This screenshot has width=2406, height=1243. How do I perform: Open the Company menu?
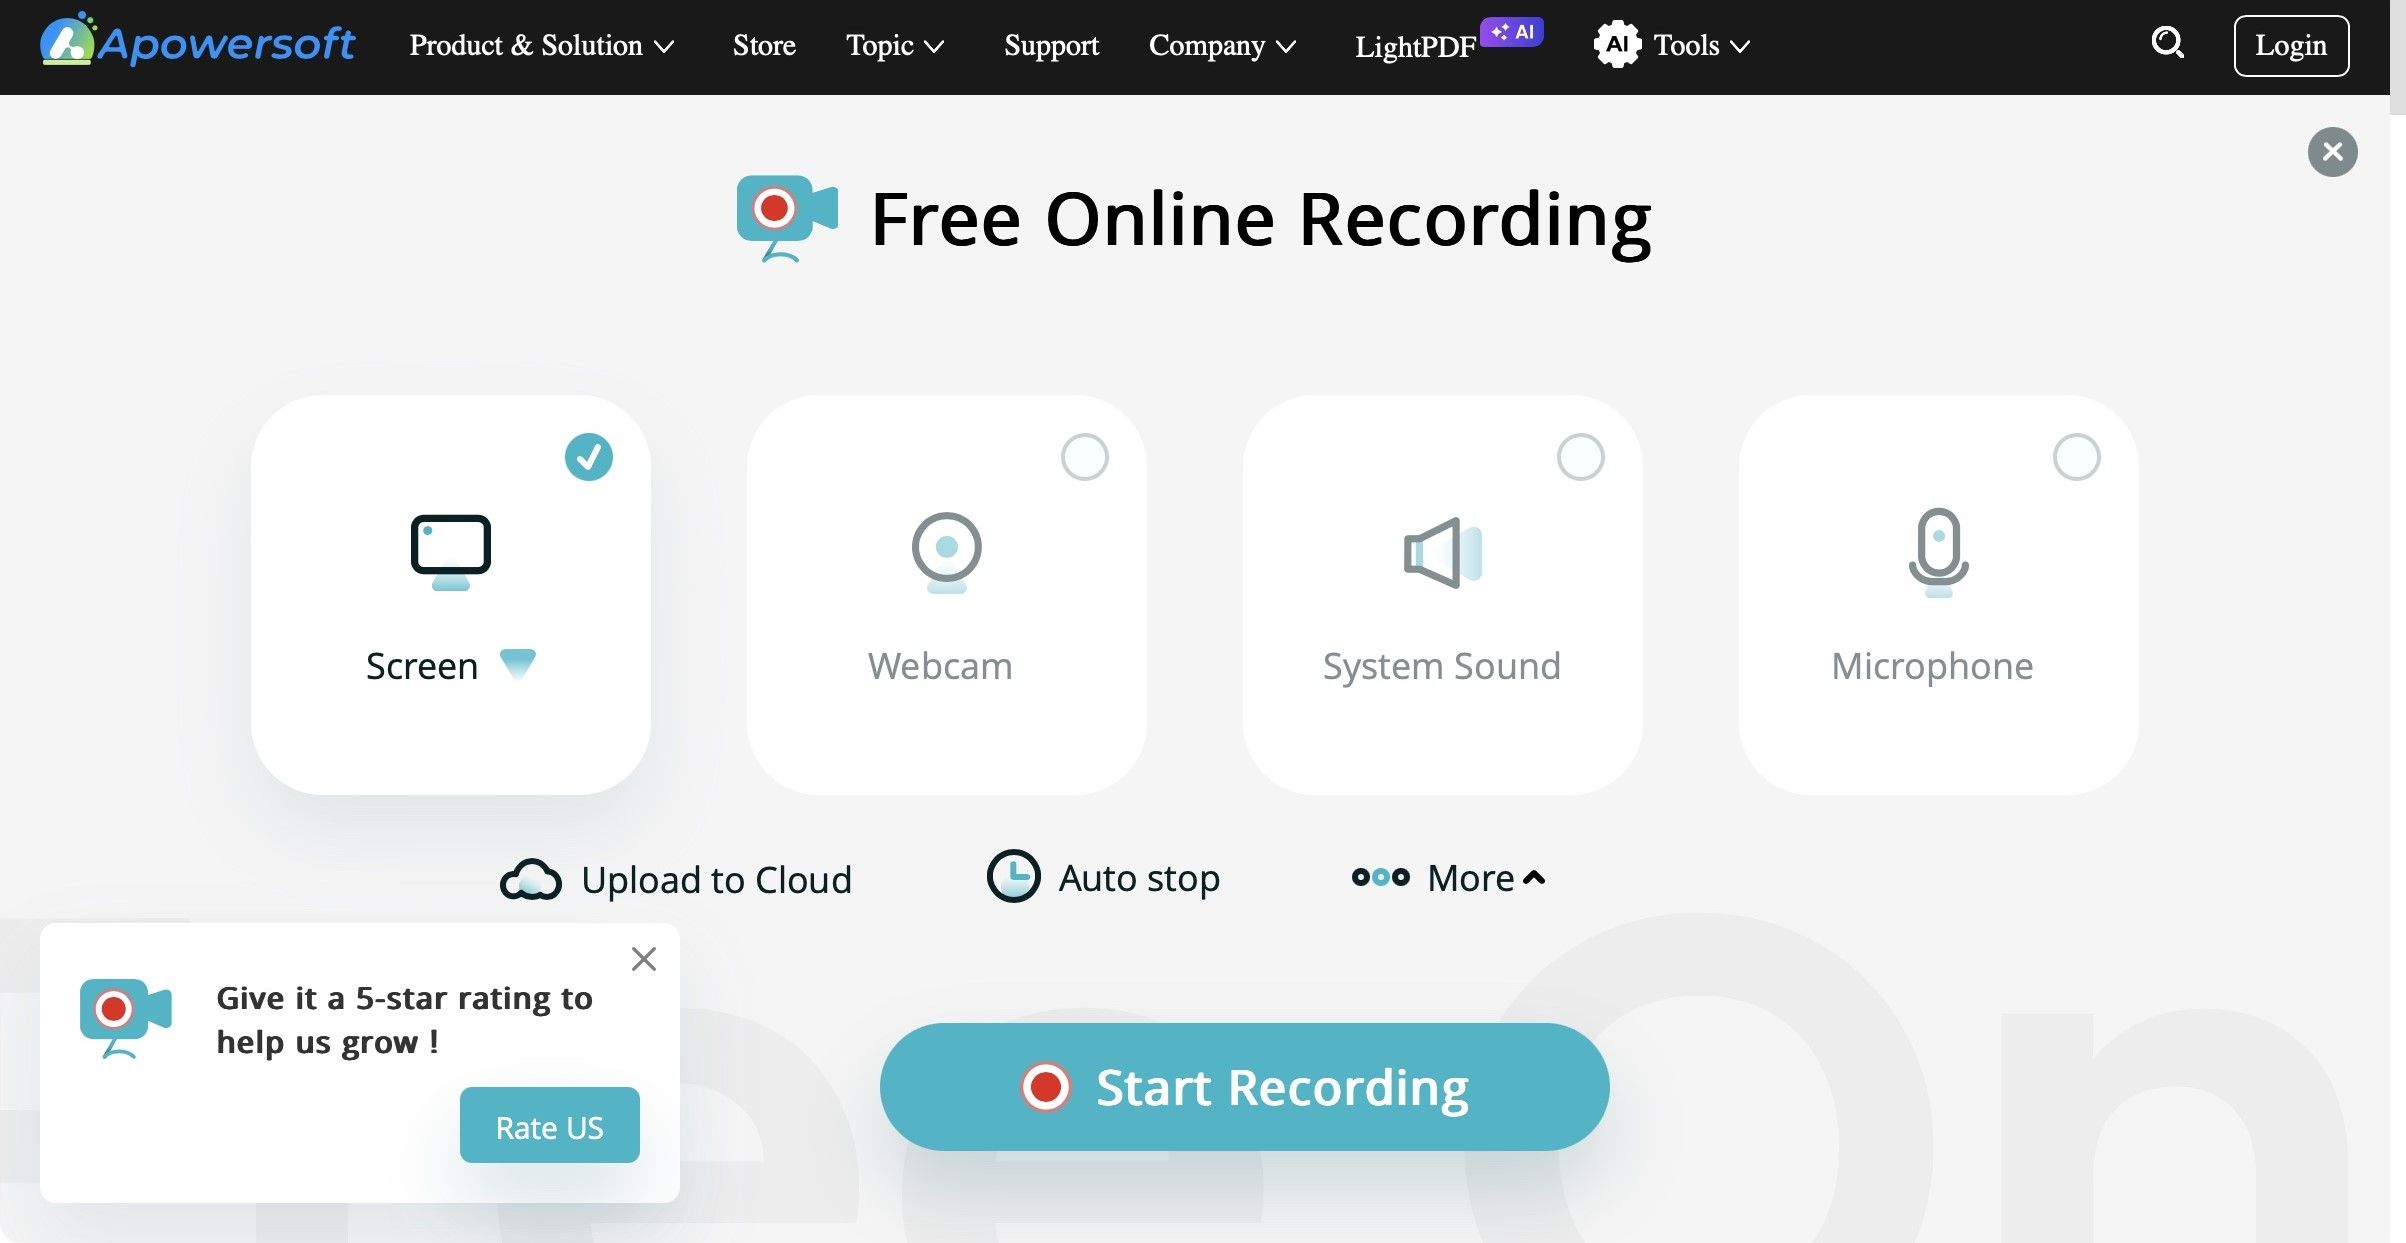[1222, 46]
